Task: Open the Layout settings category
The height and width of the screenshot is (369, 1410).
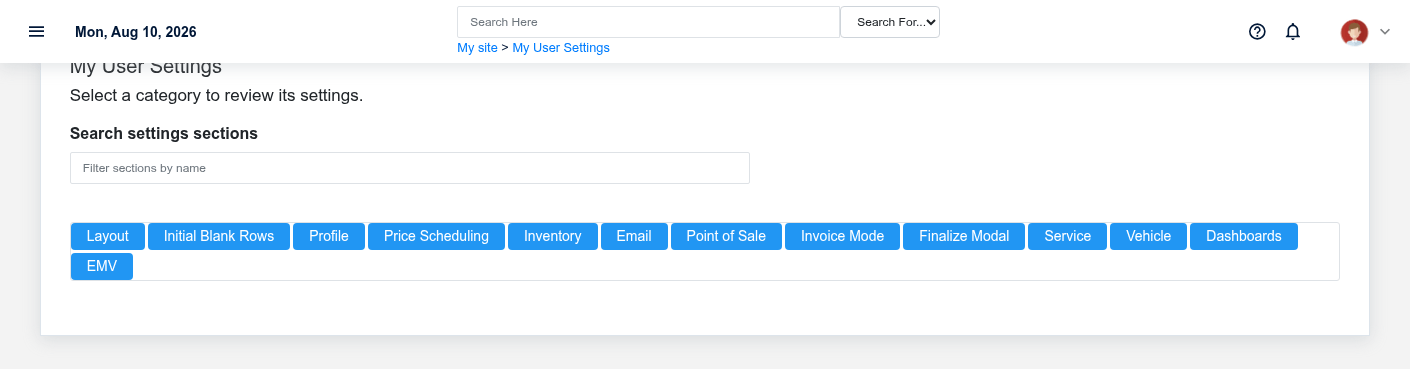Action: (108, 236)
